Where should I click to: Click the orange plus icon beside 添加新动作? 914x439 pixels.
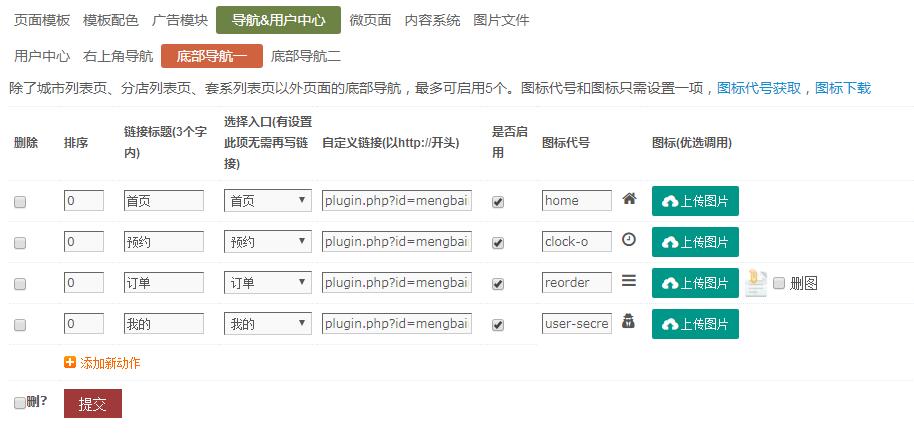[70, 363]
